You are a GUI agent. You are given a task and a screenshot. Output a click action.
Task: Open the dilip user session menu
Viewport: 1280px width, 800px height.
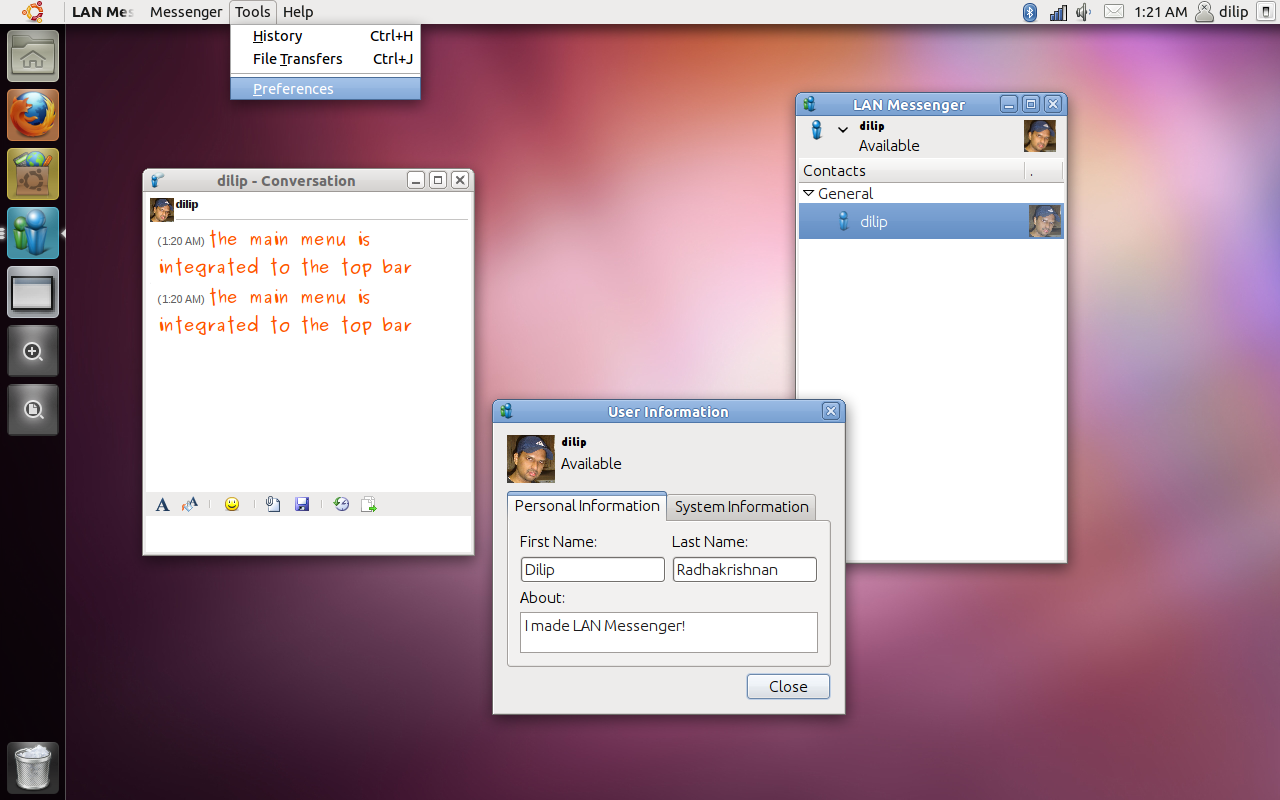[1221, 12]
